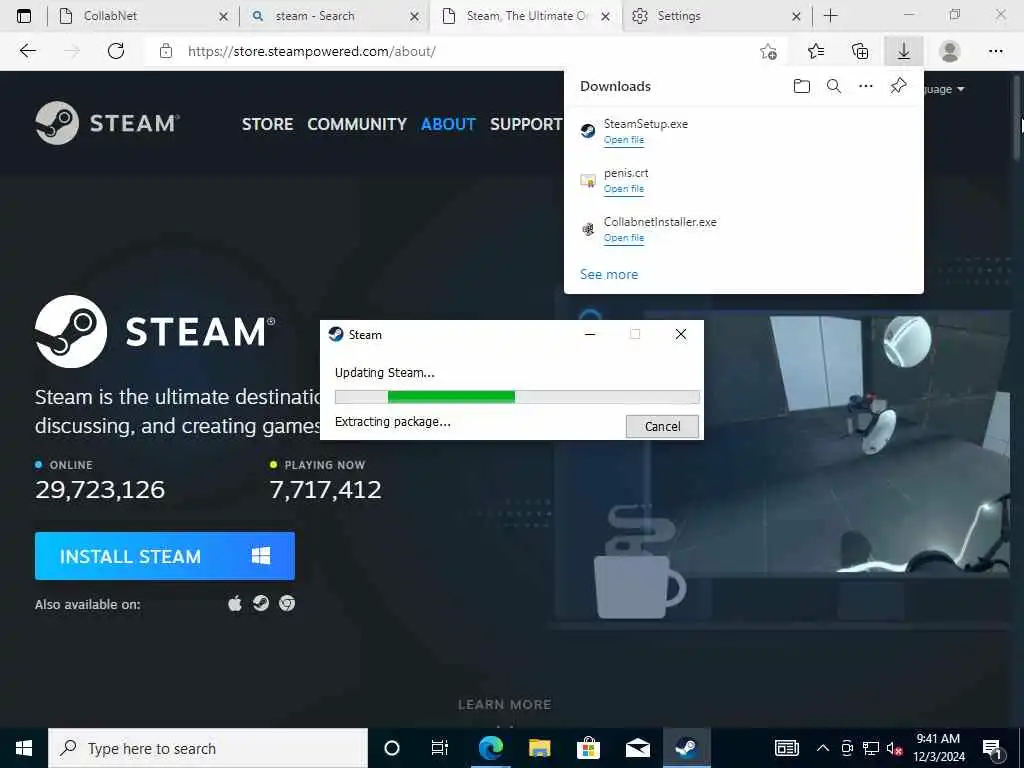This screenshot has height=768, width=1024.
Task: Click the Downloads toolbar button
Action: tap(903, 51)
